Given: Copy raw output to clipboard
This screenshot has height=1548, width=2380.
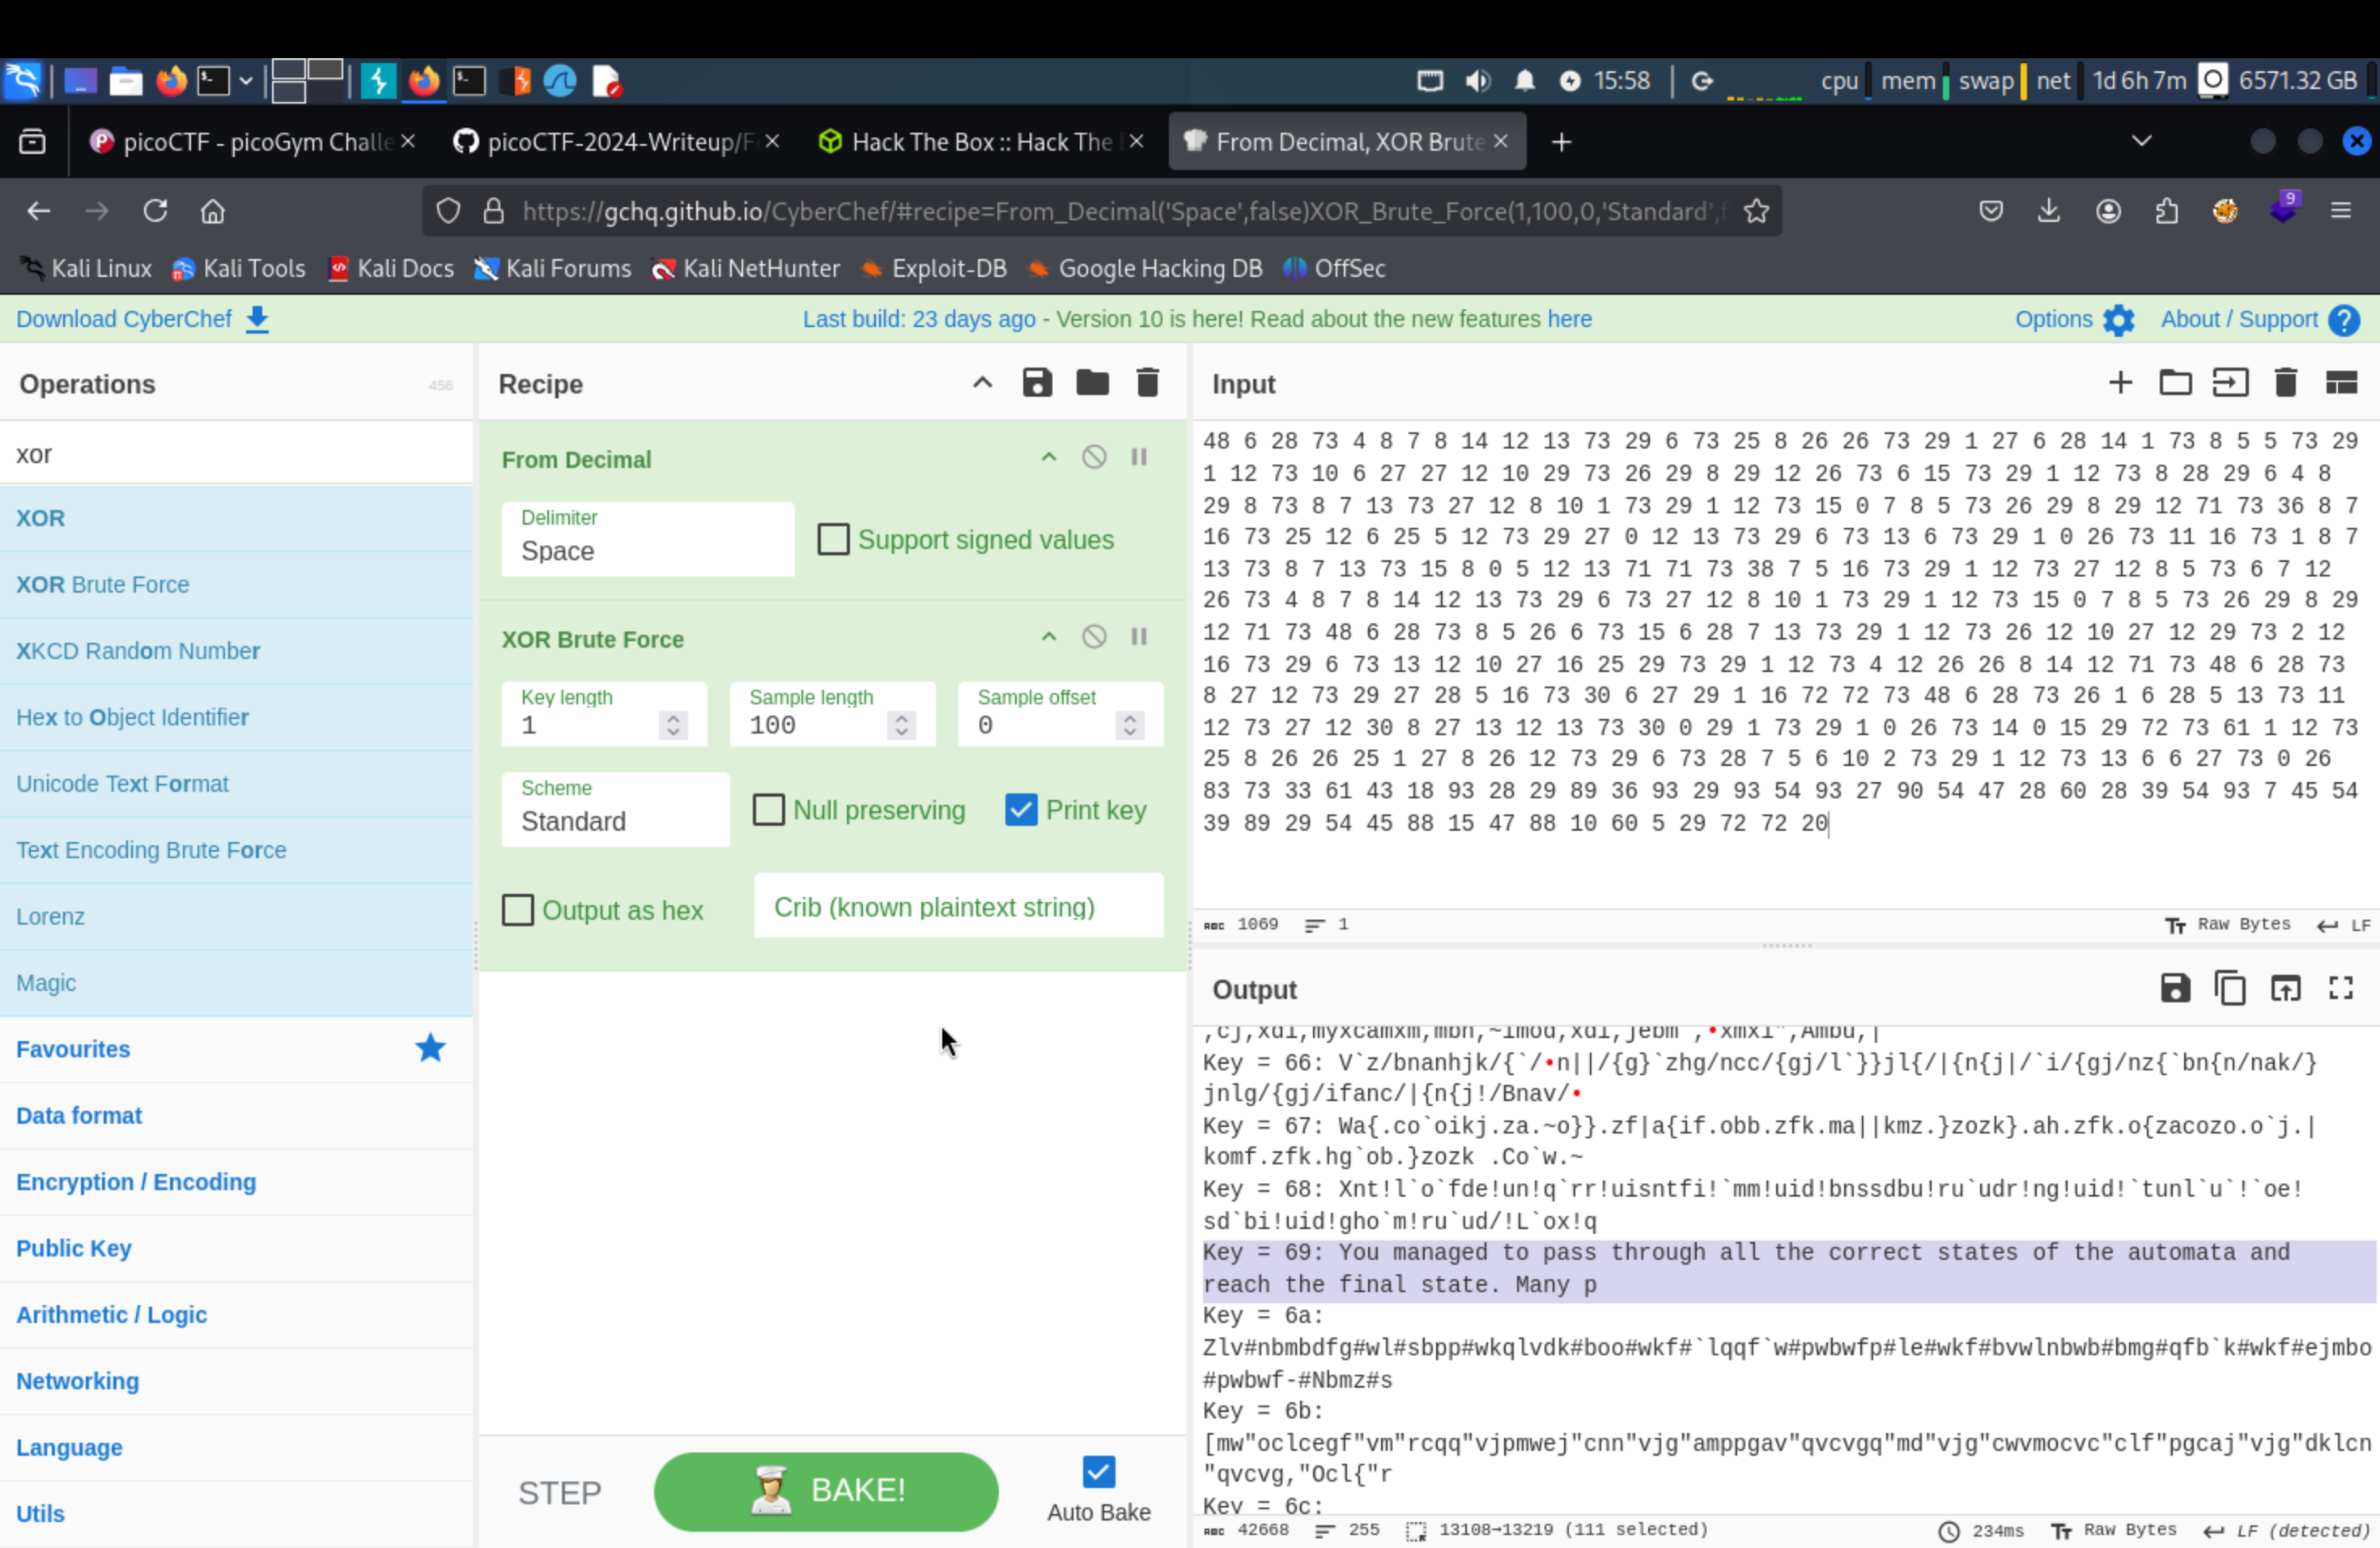Looking at the screenshot, I should coord(2230,989).
